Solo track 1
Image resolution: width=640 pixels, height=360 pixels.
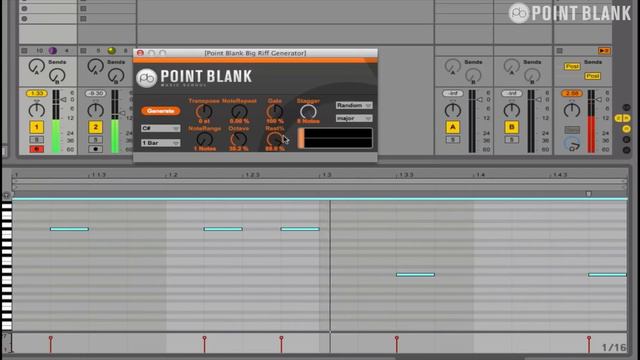tap(36, 140)
